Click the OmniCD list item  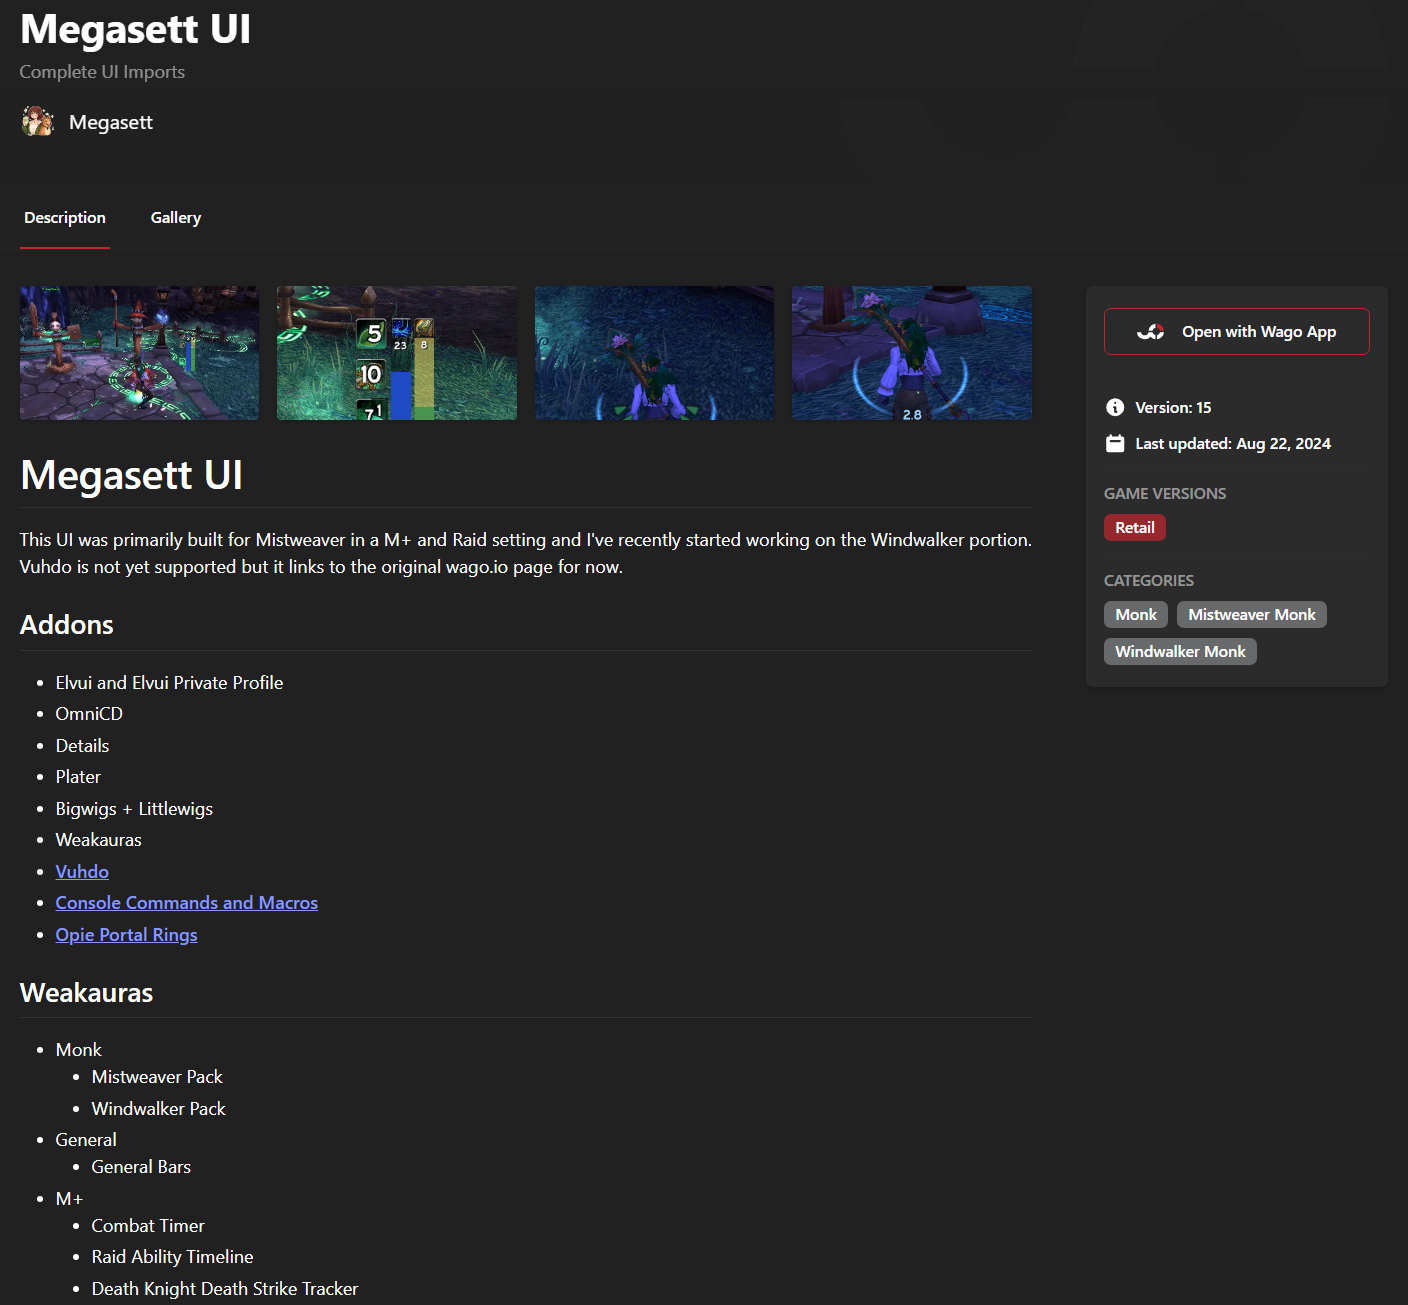(89, 714)
